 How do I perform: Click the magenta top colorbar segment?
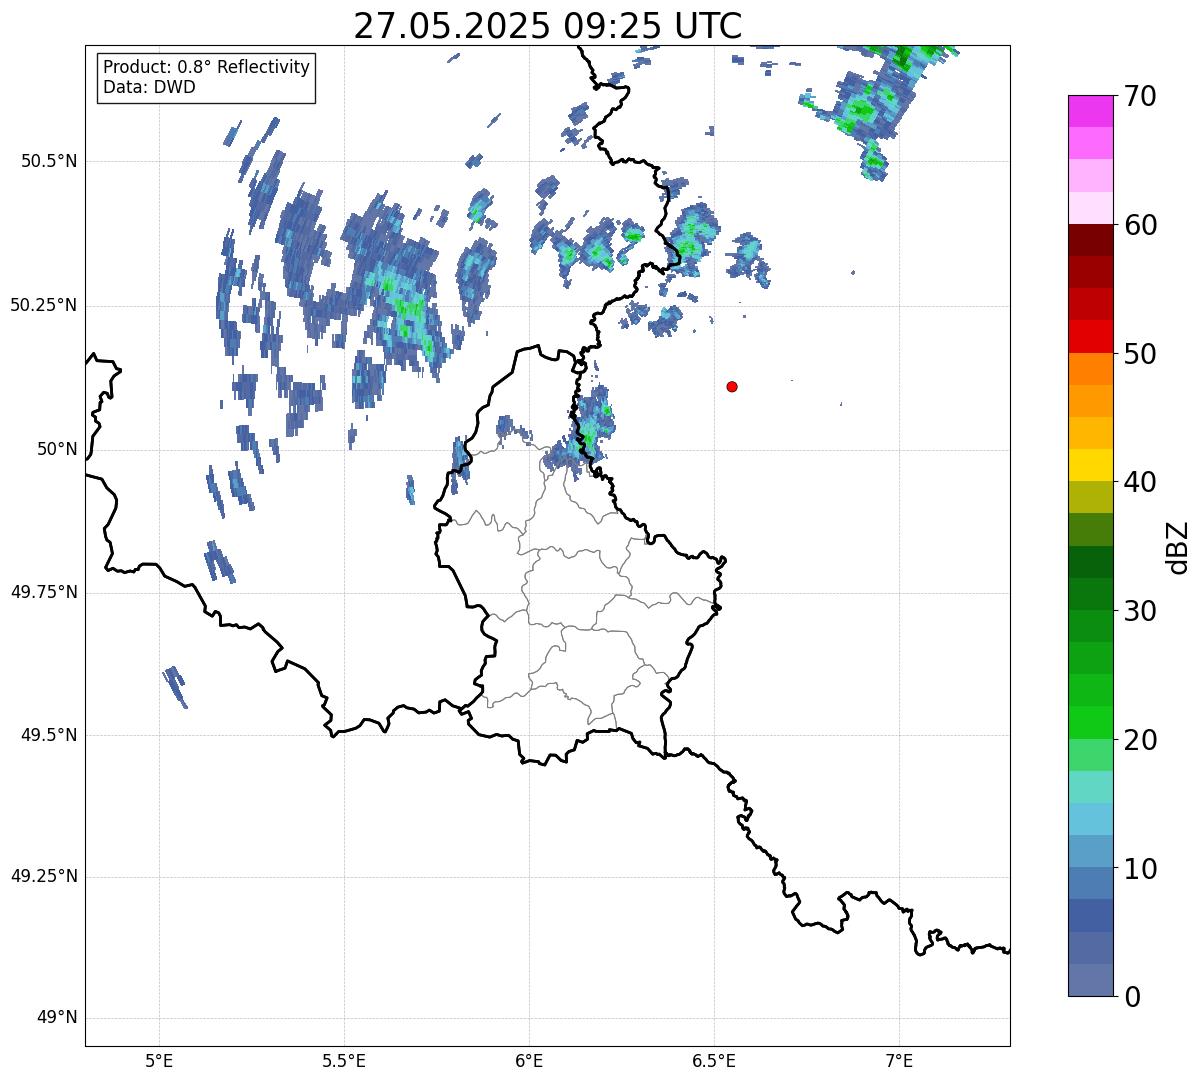1090,111
